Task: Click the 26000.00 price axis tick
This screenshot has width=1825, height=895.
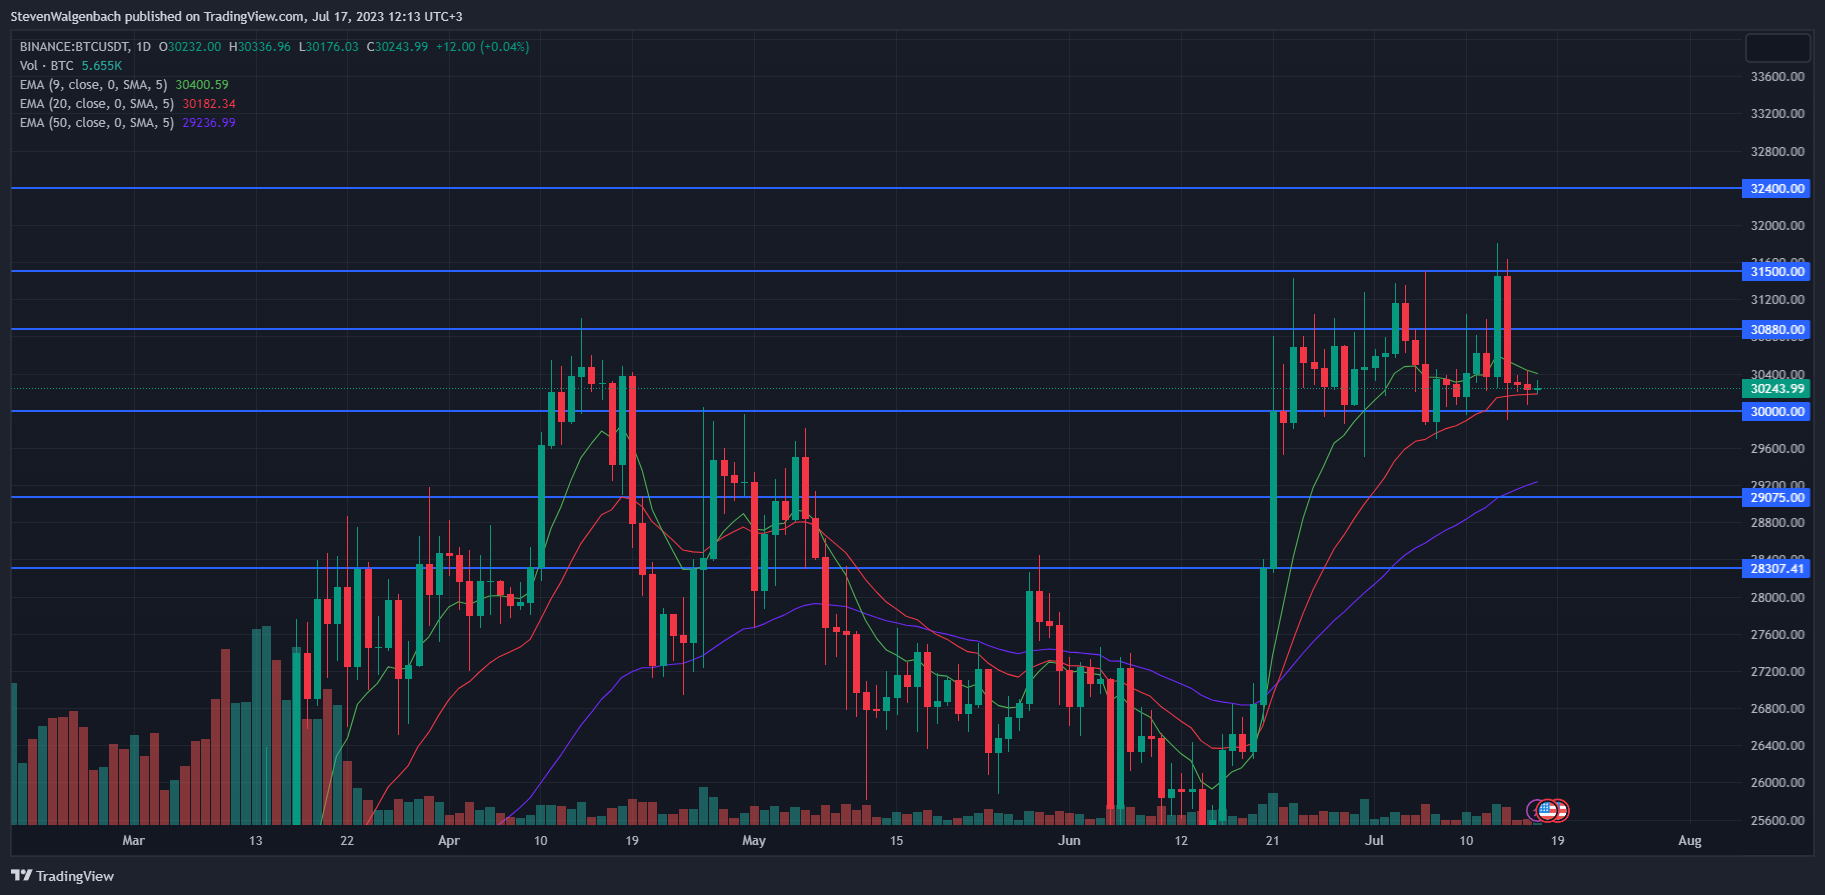Action: tap(1778, 783)
